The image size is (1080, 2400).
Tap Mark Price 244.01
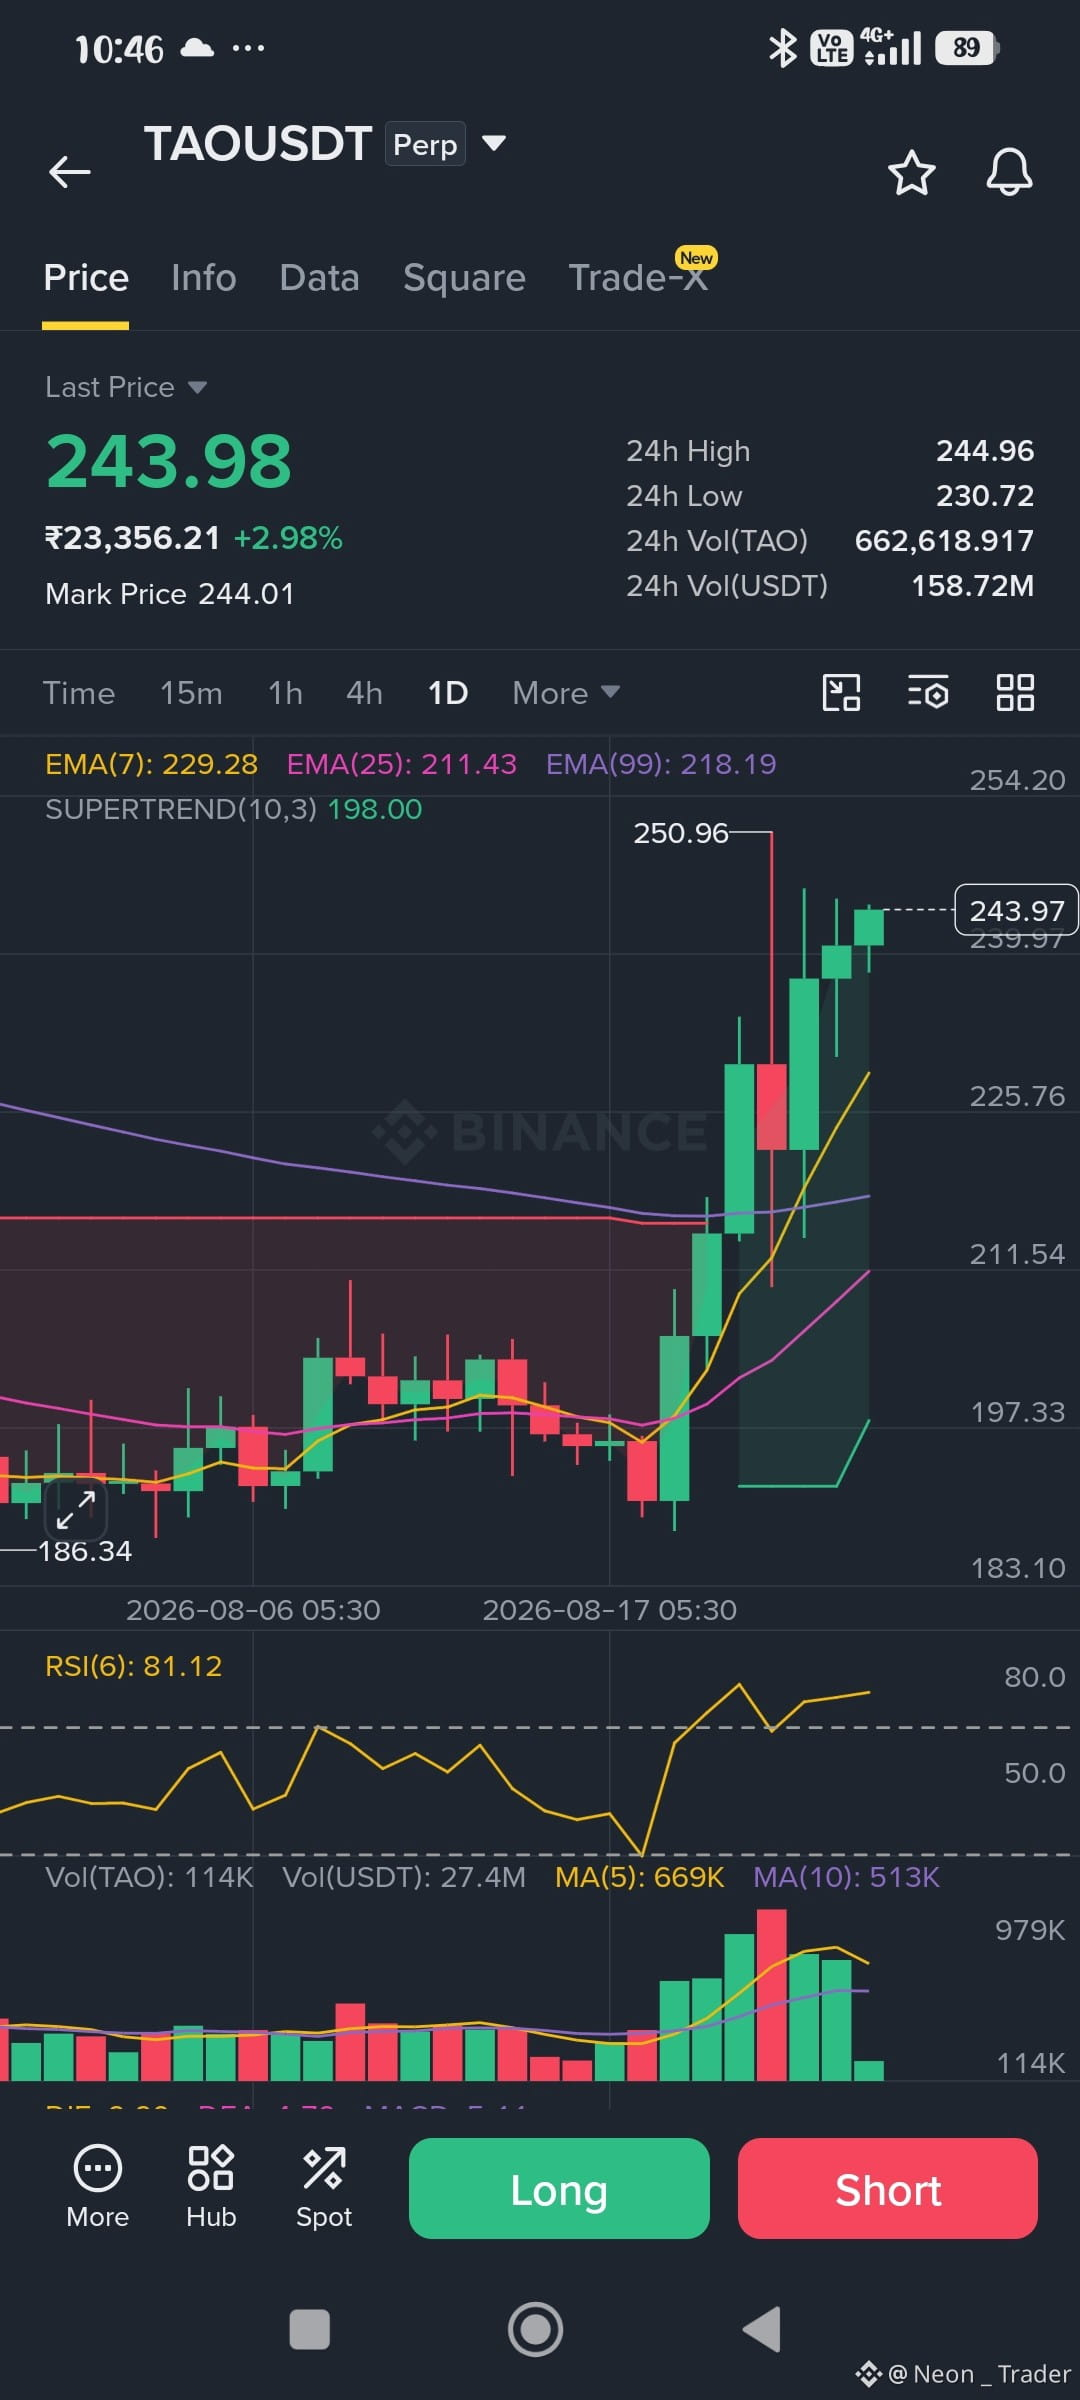(x=170, y=594)
